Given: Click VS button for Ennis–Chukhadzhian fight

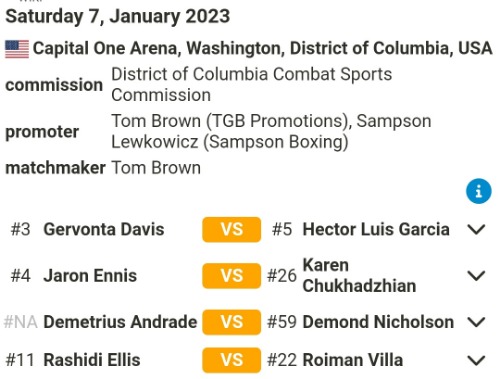Looking at the screenshot, I should (232, 276).
